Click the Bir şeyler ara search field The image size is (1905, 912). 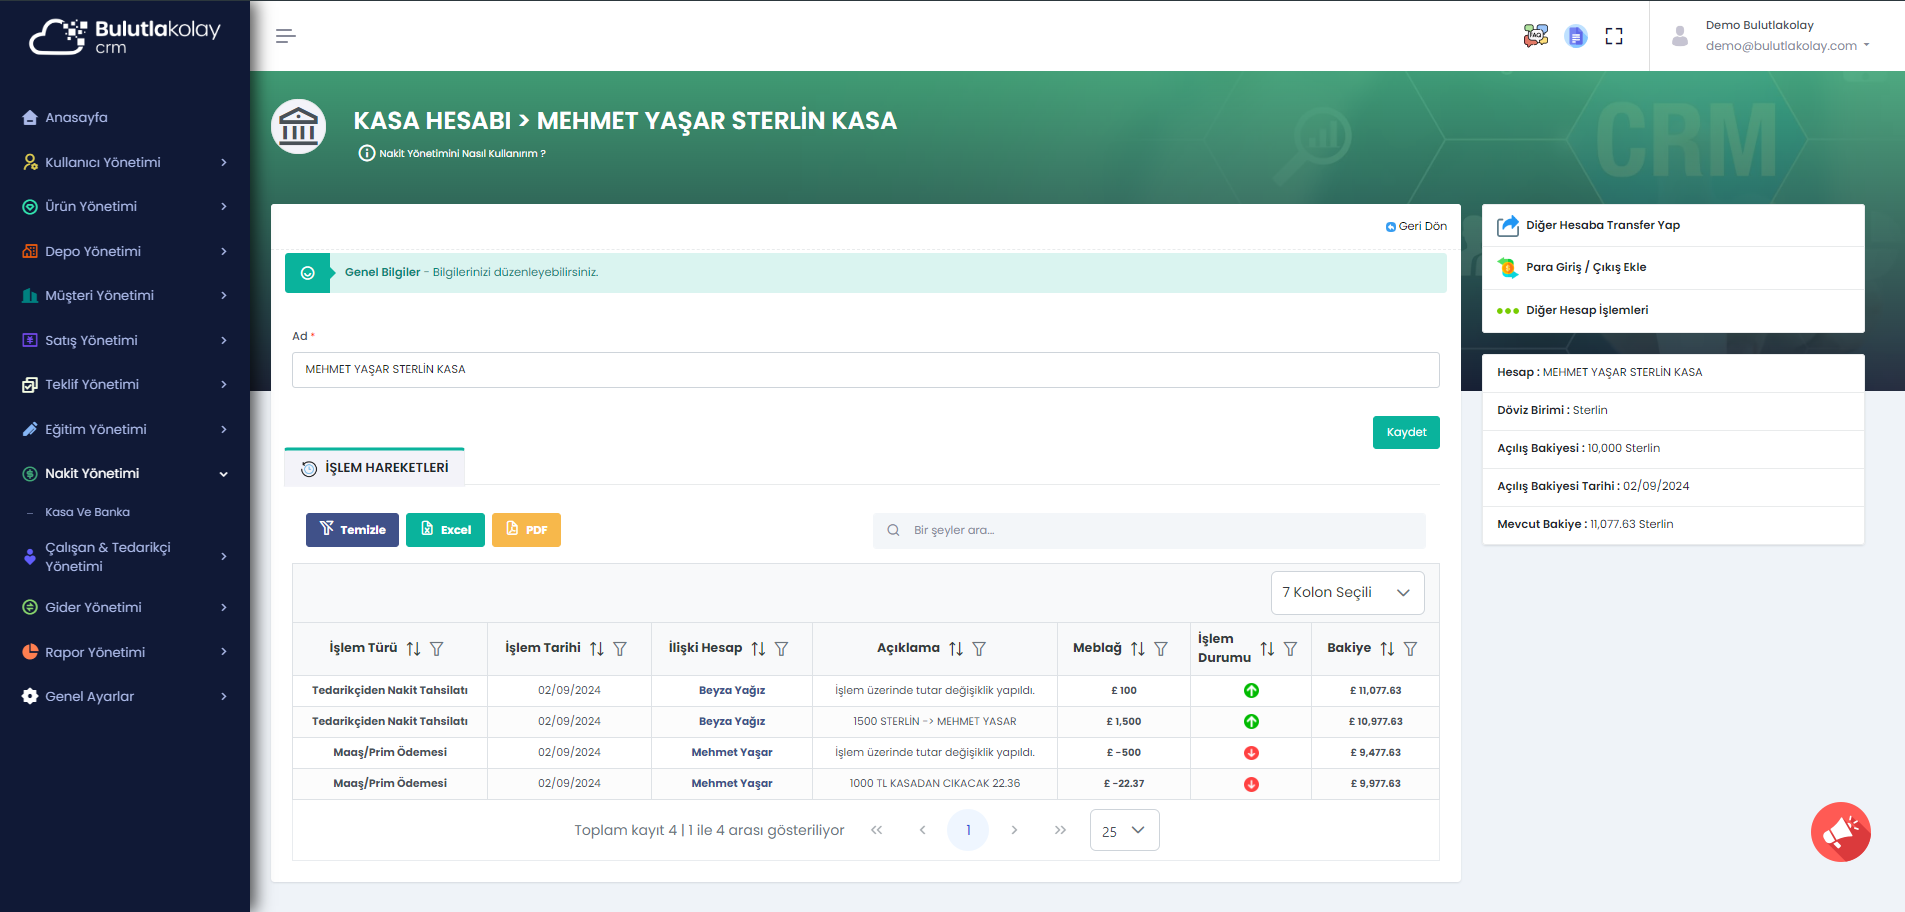1150,530
